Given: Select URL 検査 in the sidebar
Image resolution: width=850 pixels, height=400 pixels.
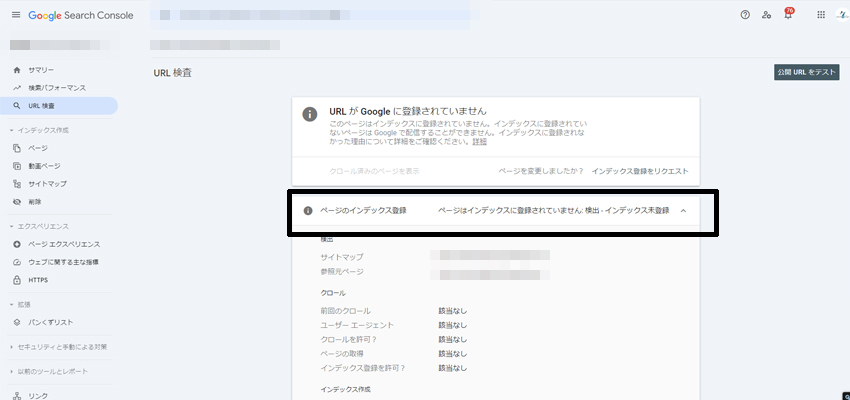Looking at the screenshot, I should (x=41, y=106).
